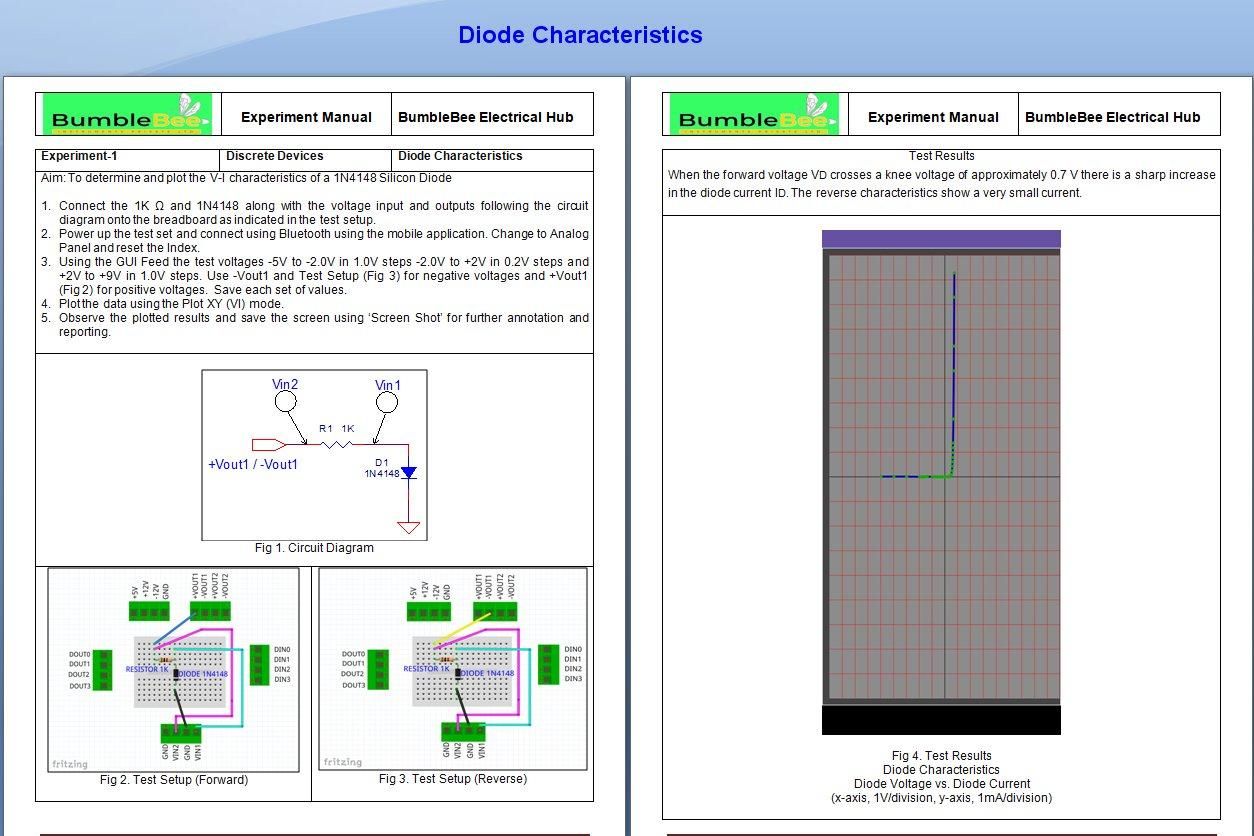Click step 4 'Plot the data using the Plot XY'
The width and height of the screenshot is (1254, 836).
[x=163, y=304]
